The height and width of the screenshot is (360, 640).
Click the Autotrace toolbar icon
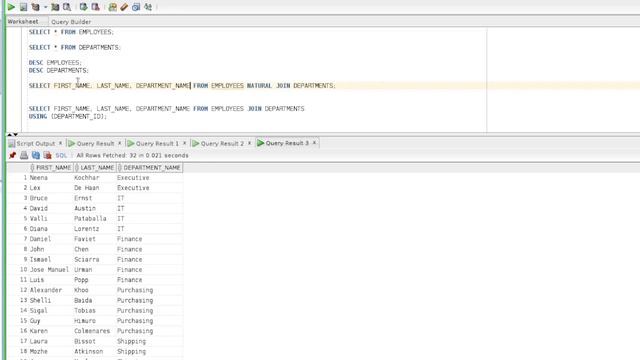coord(55,7)
